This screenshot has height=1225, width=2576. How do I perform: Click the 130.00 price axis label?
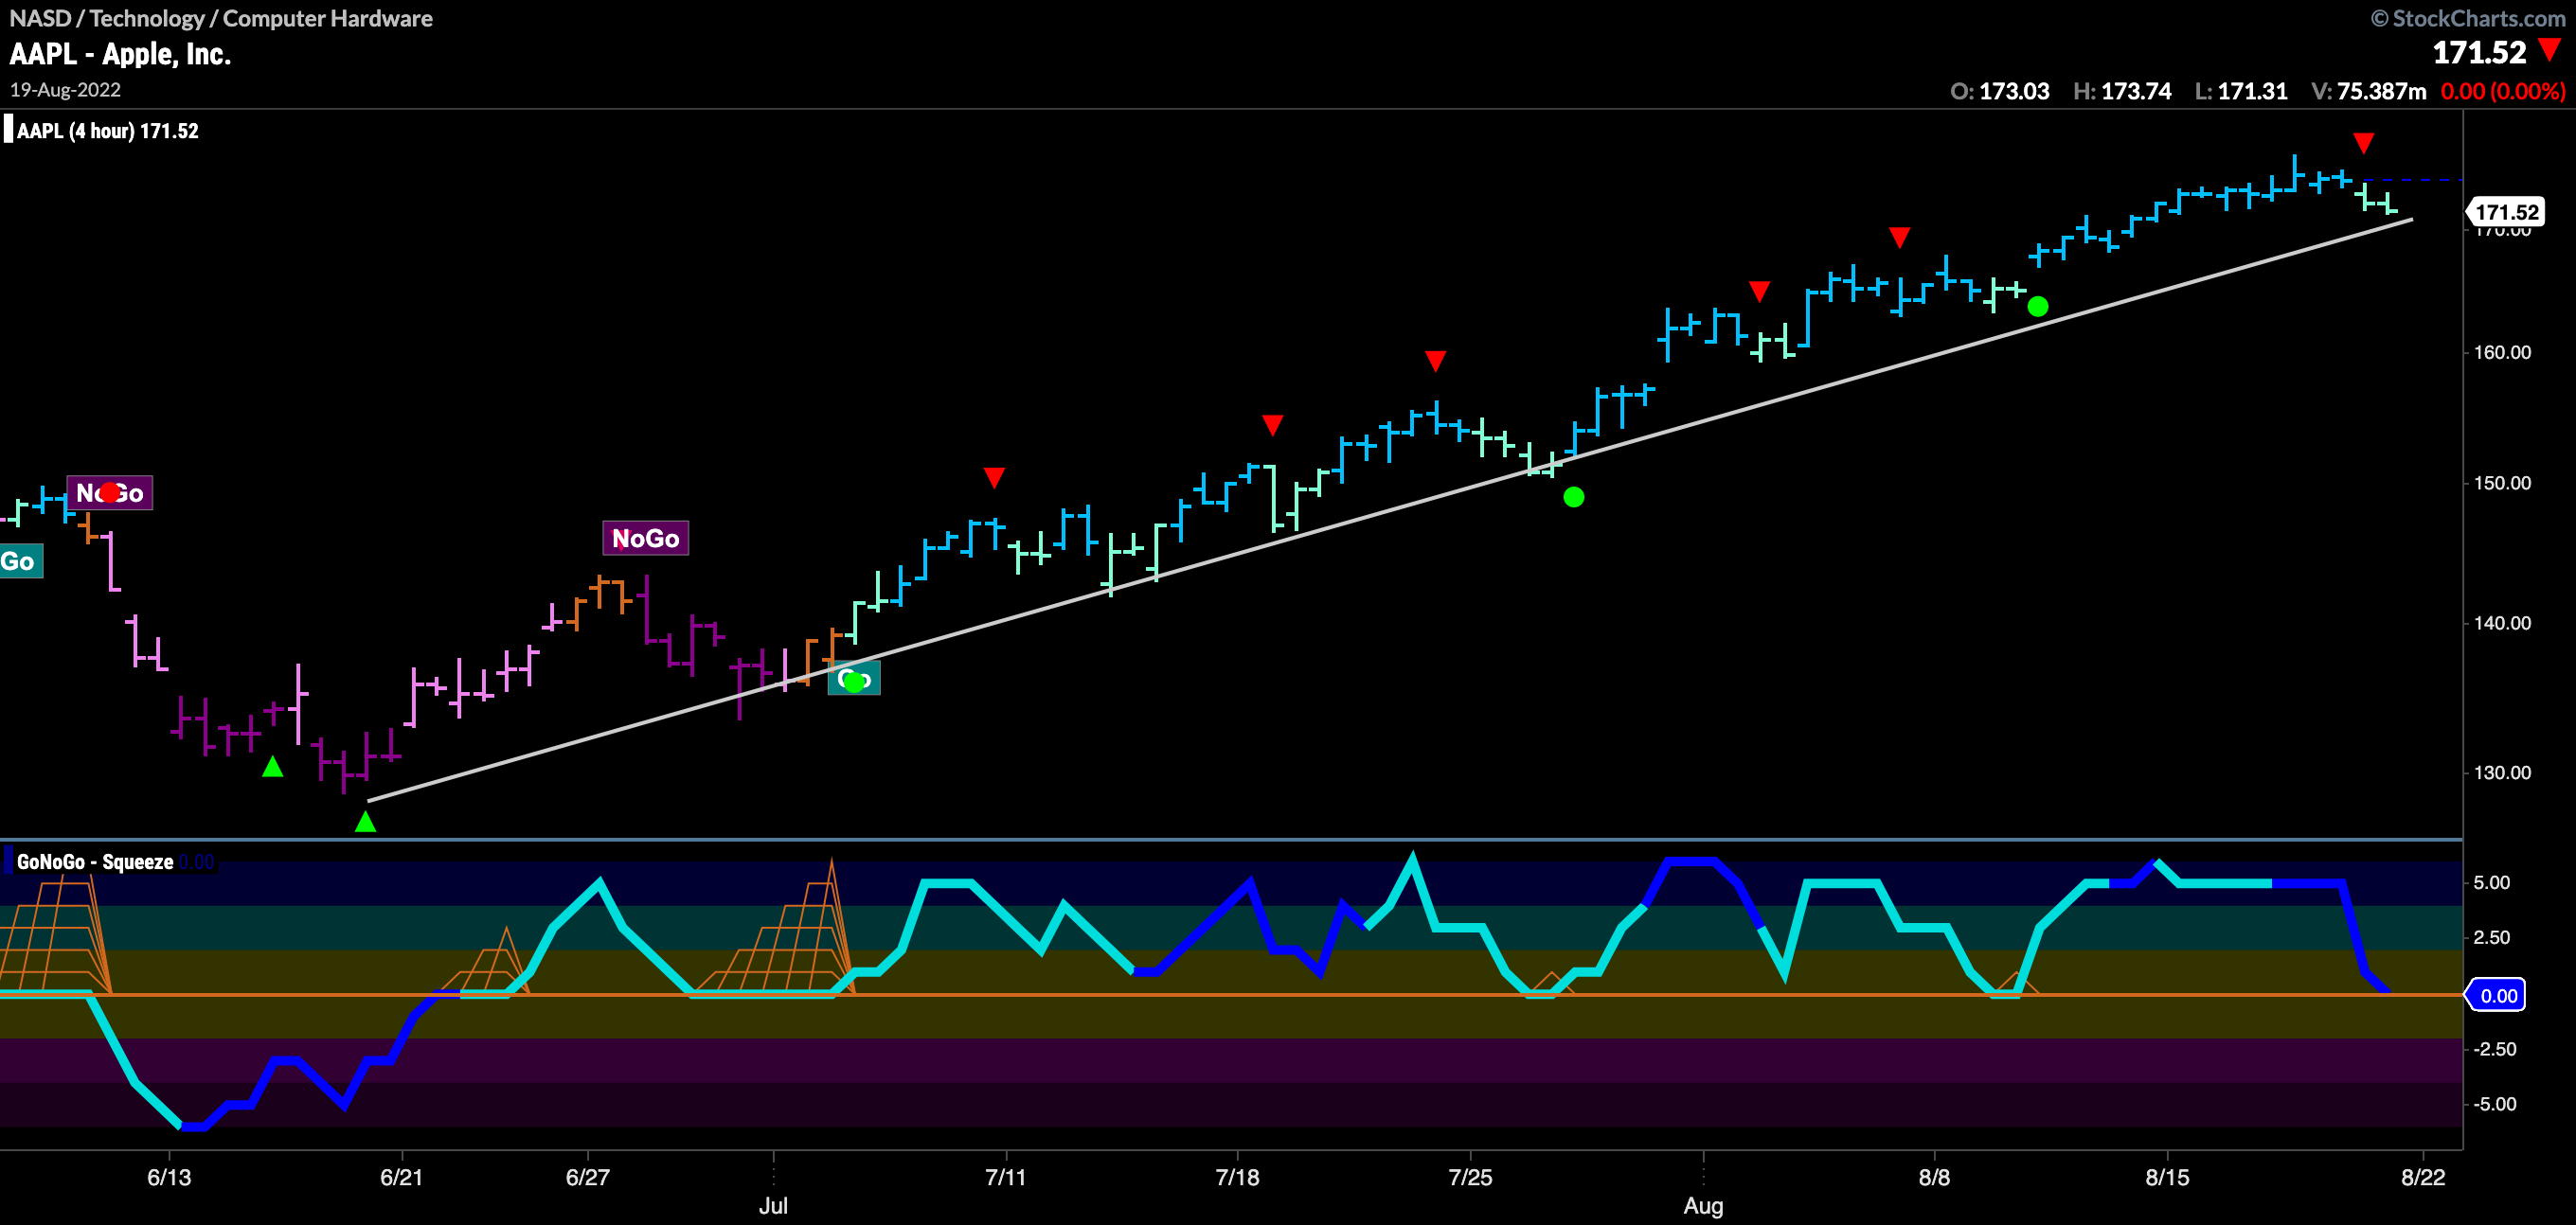click(x=2502, y=773)
